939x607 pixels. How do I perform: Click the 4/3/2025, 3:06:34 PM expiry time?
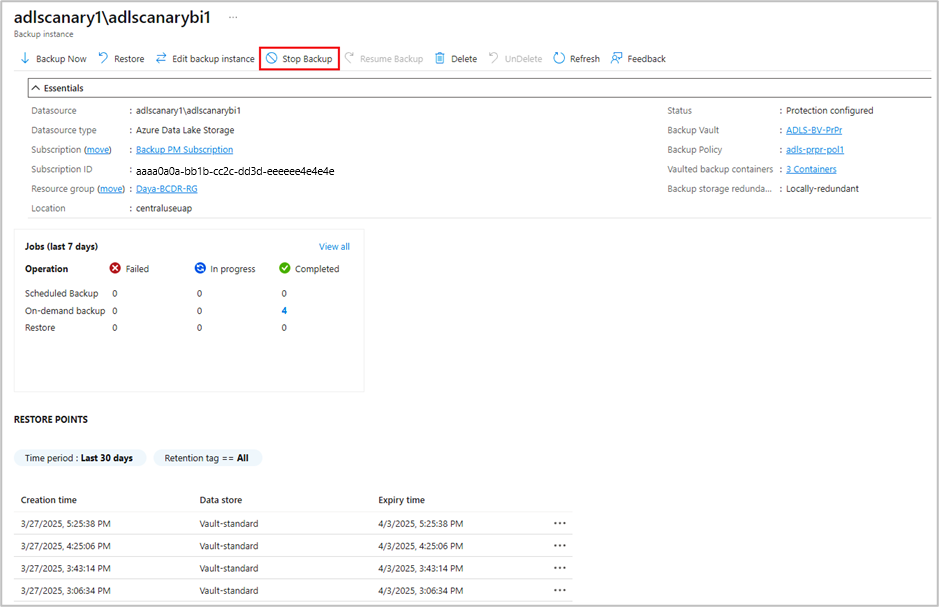pyautogui.click(x=420, y=591)
